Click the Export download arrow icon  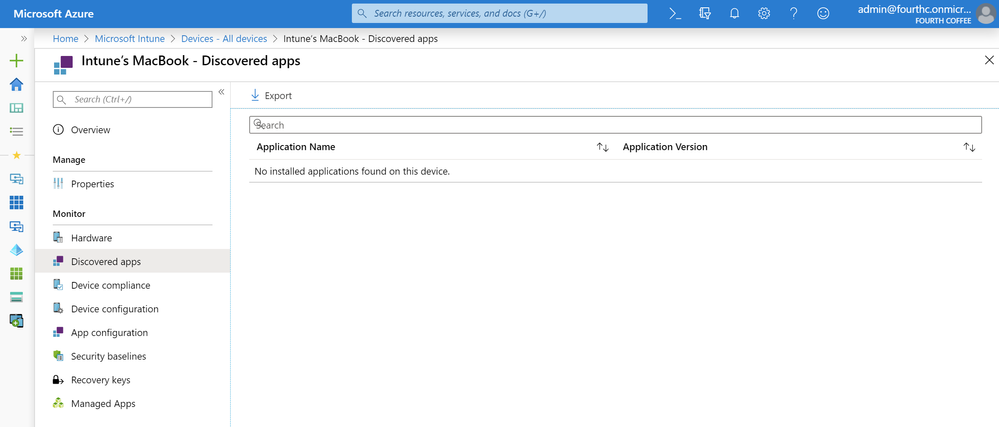pos(255,95)
